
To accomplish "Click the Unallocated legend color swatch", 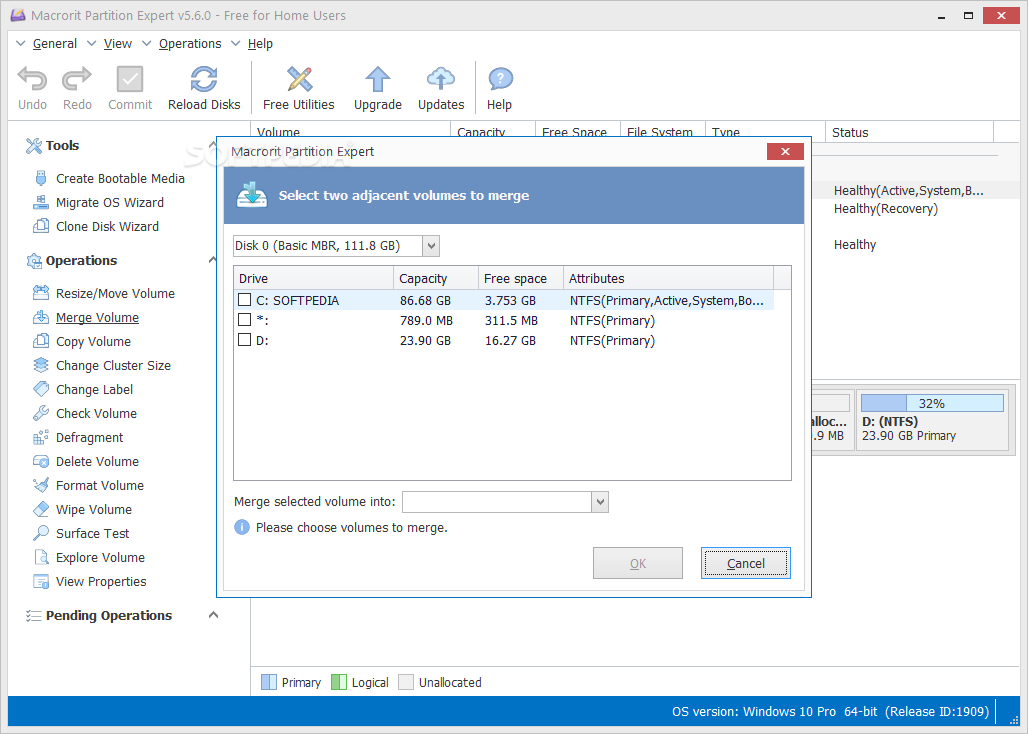I will 406,682.
